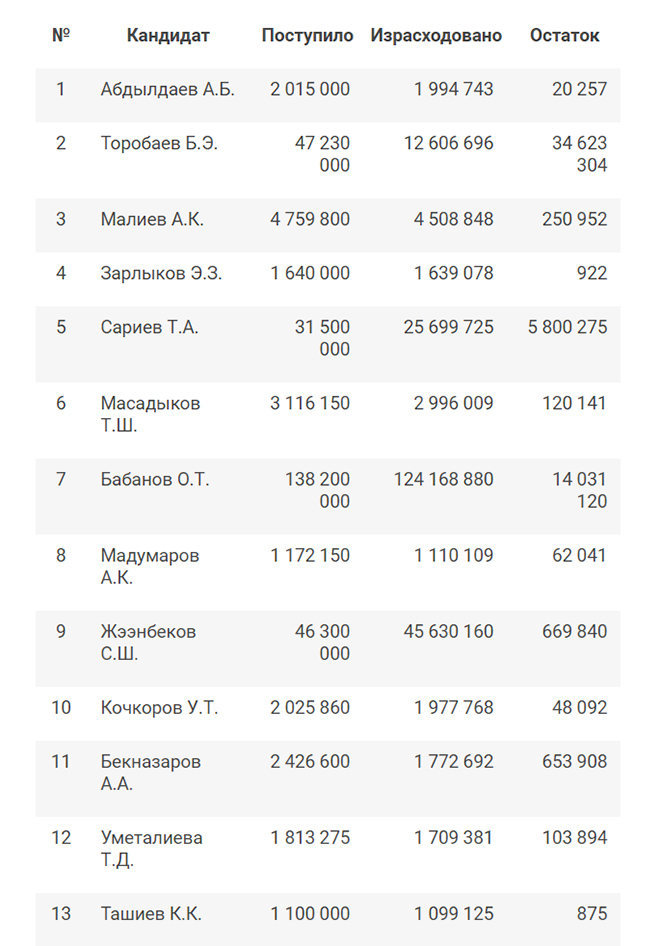660x946 pixels.
Task: Click the balance value 62 041
Action: point(579,555)
